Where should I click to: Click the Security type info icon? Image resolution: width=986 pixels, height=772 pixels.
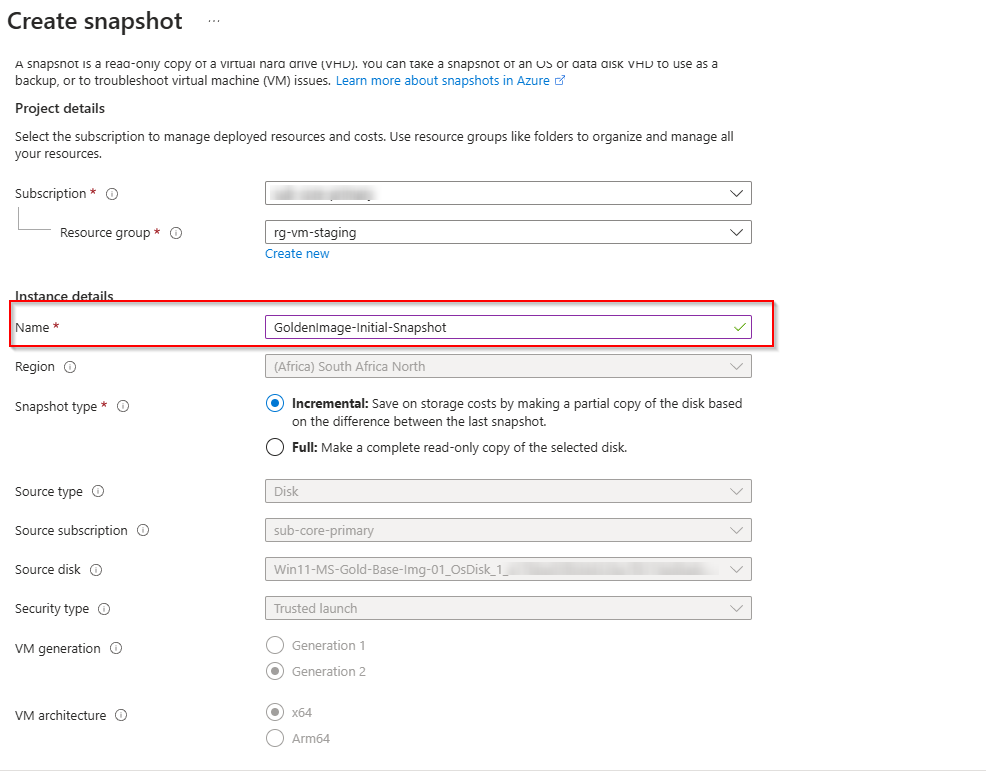(104, 609)
